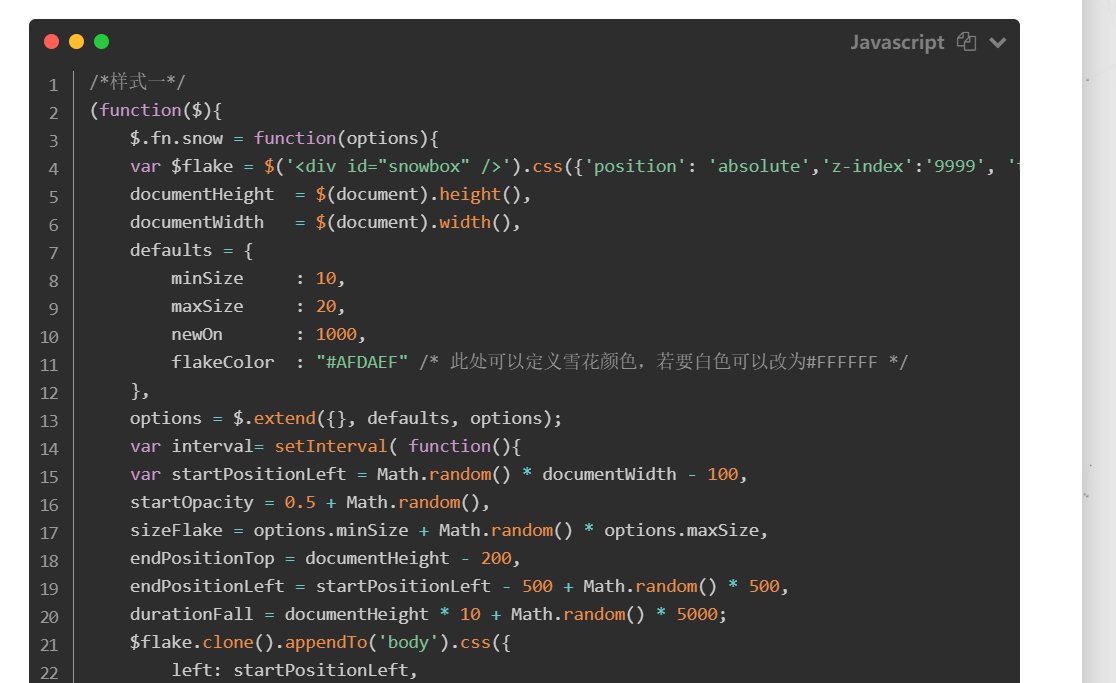Screen dimensions: 1116x683
Task: Click line number 12 in gutter
Action: point(49,393)
